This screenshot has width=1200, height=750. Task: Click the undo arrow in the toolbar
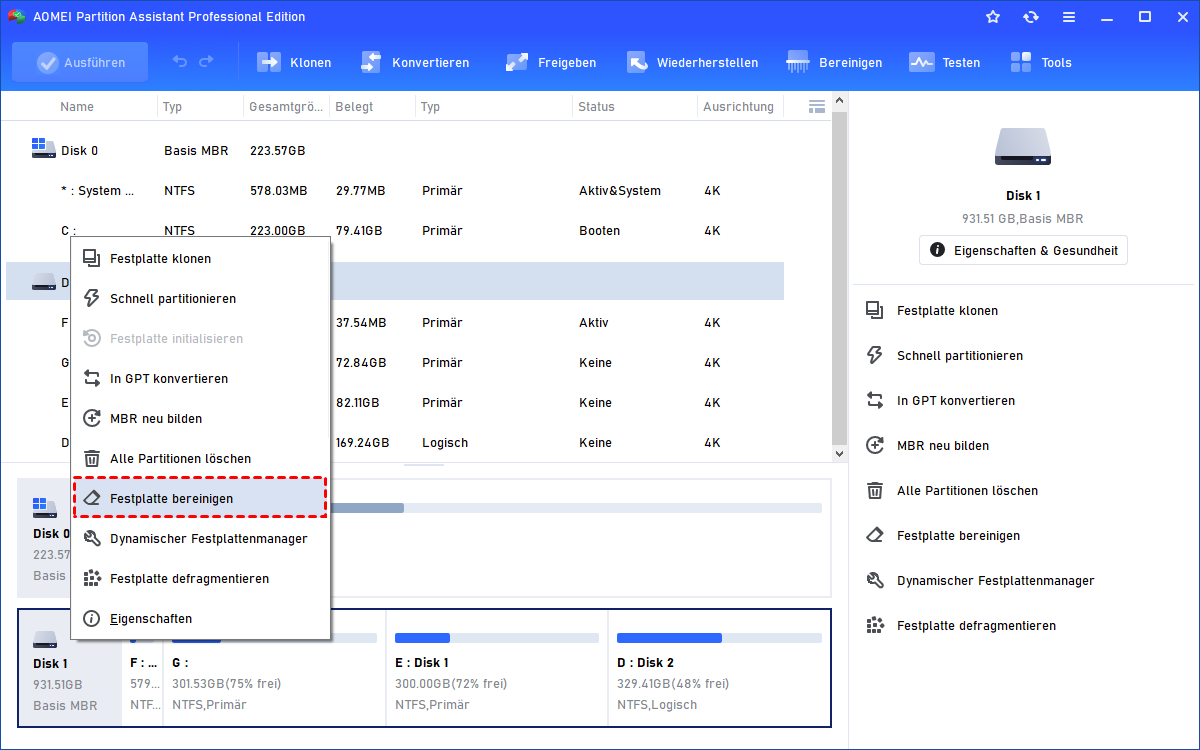click(180, 62)
